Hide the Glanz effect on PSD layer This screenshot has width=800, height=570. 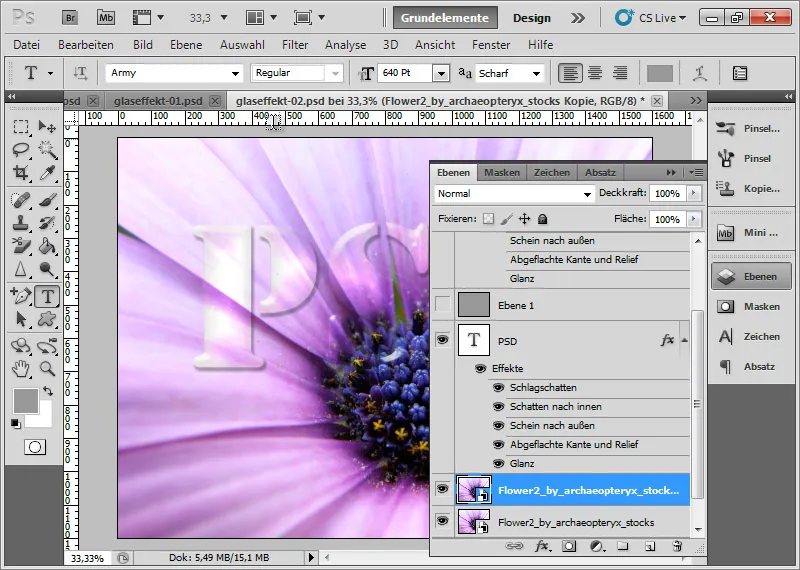coord(498,463)
